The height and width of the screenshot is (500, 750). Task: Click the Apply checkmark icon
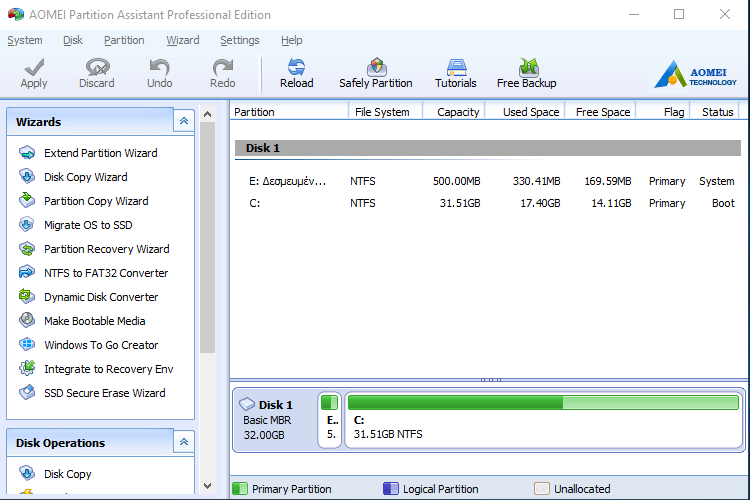34,67
